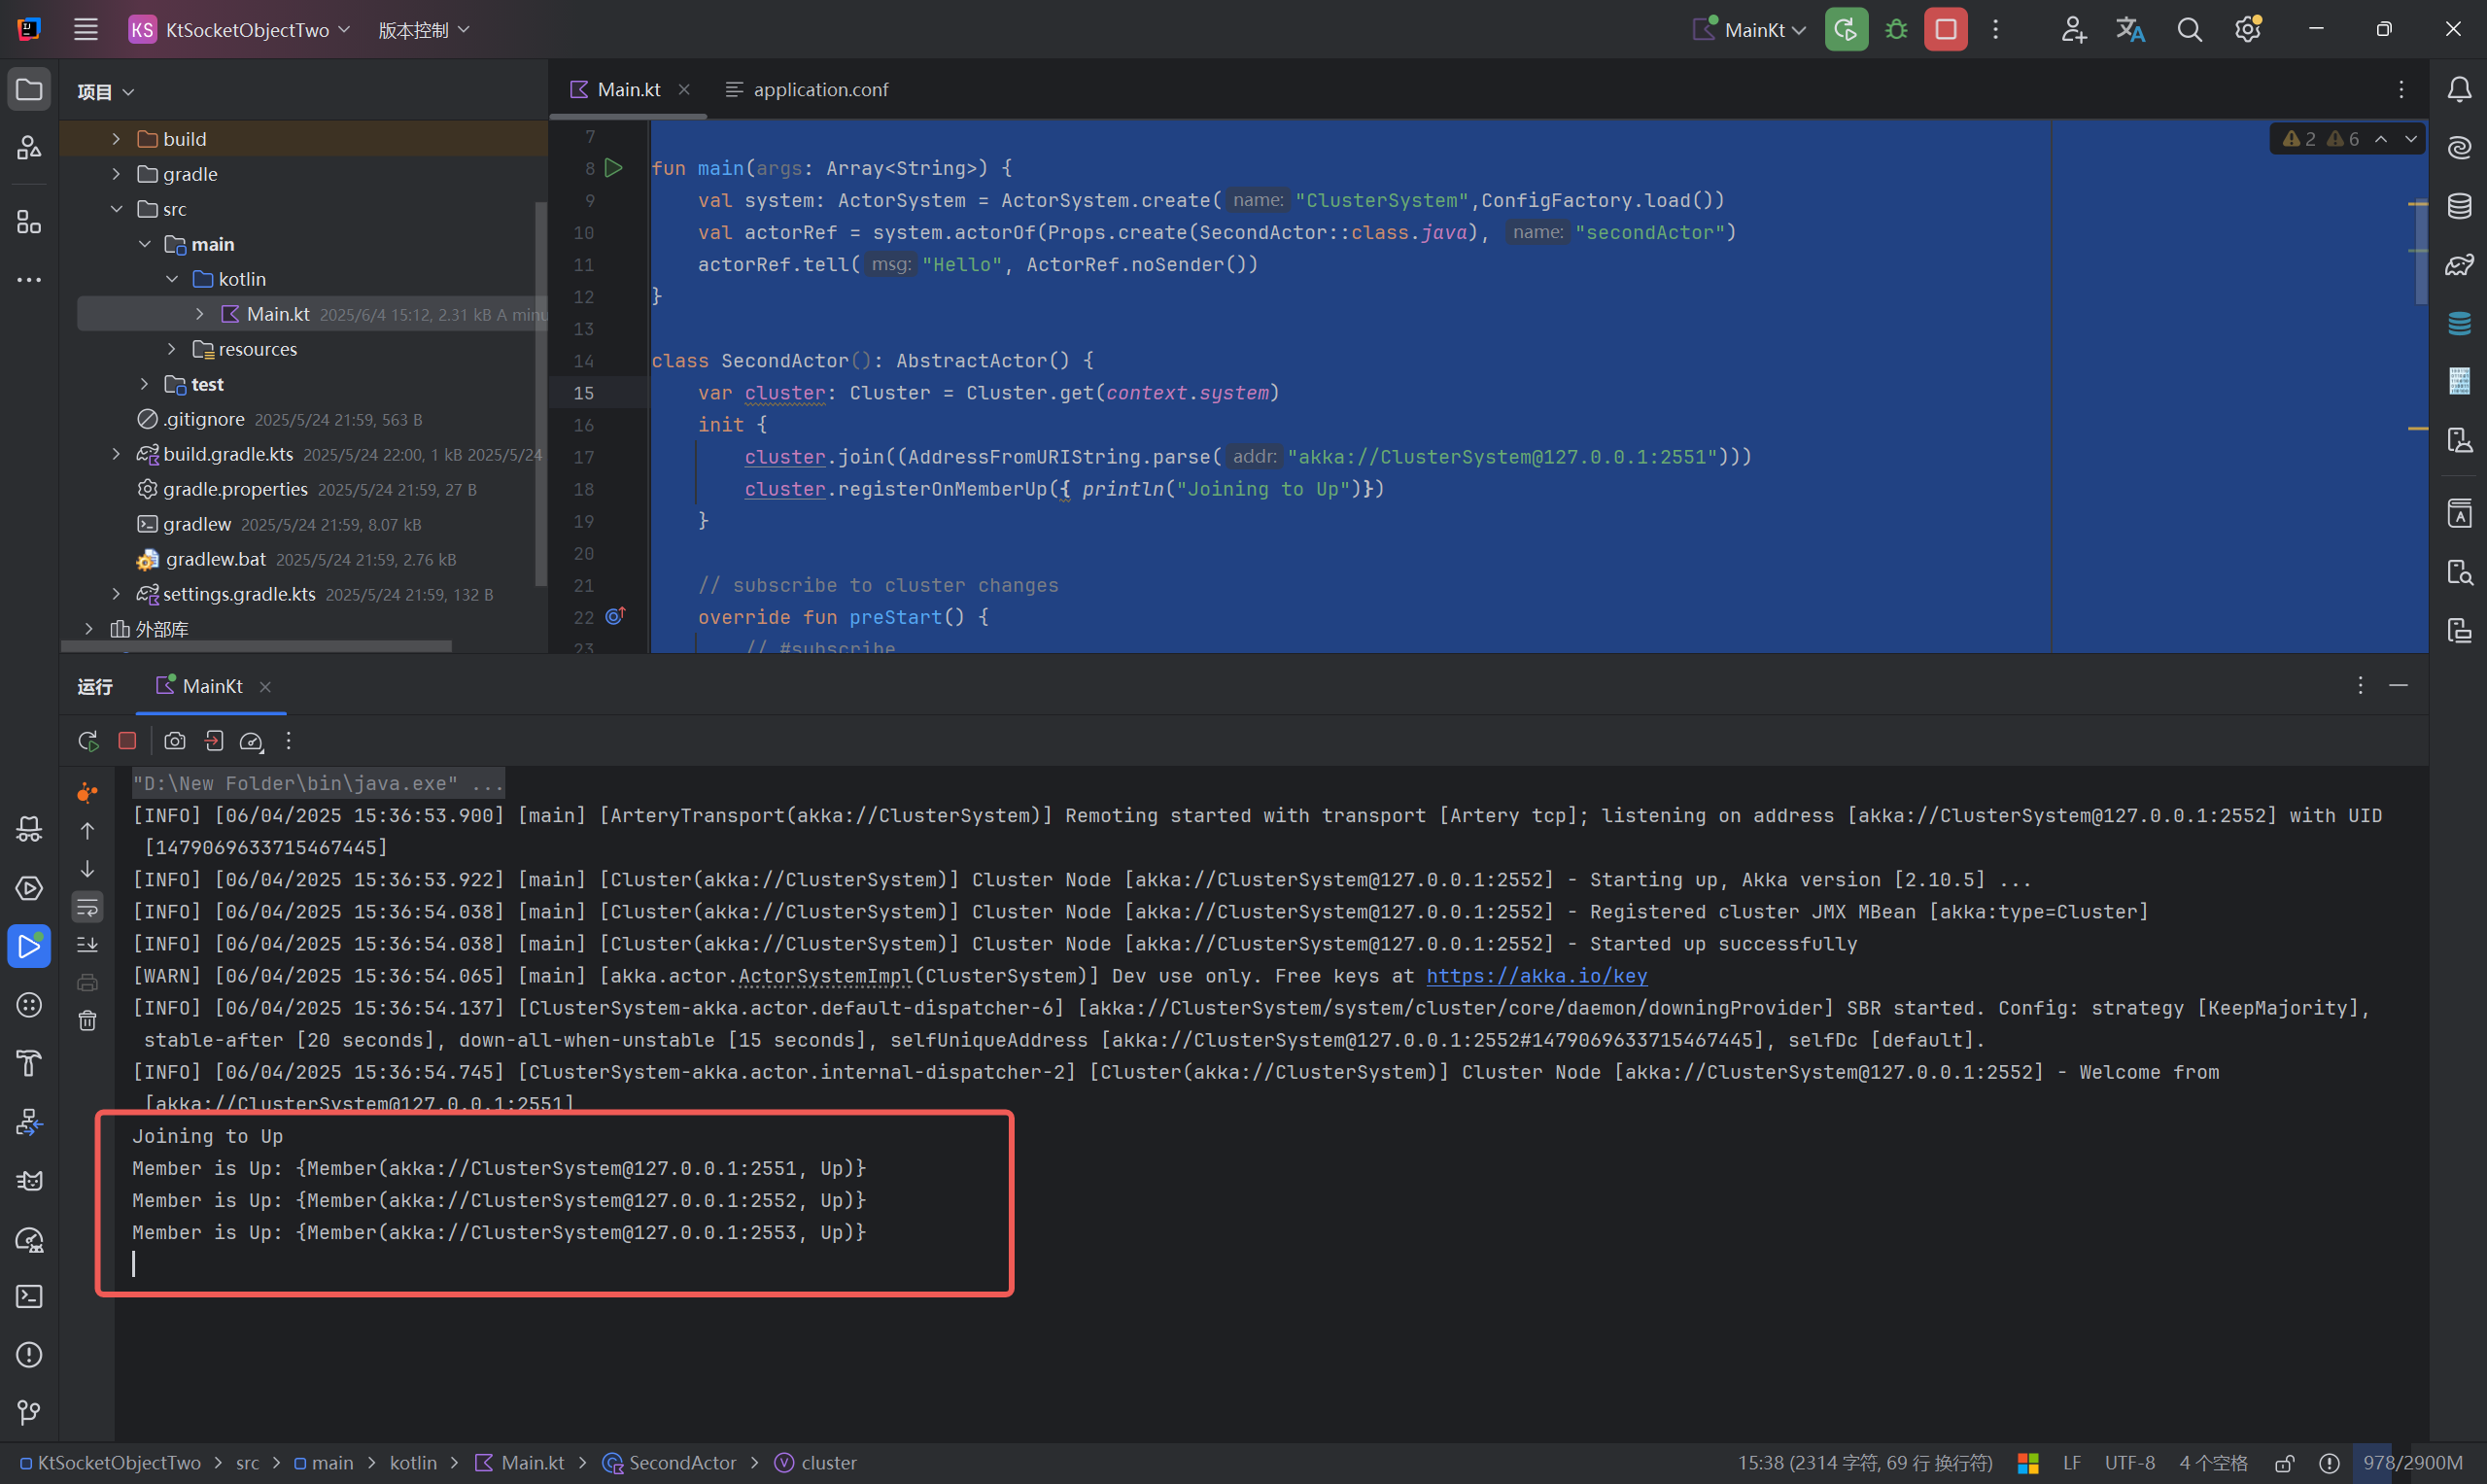Open the Git tool window branch icon
The width and height of the screenshot is (2487, 1484).
tap(29, 1412)
